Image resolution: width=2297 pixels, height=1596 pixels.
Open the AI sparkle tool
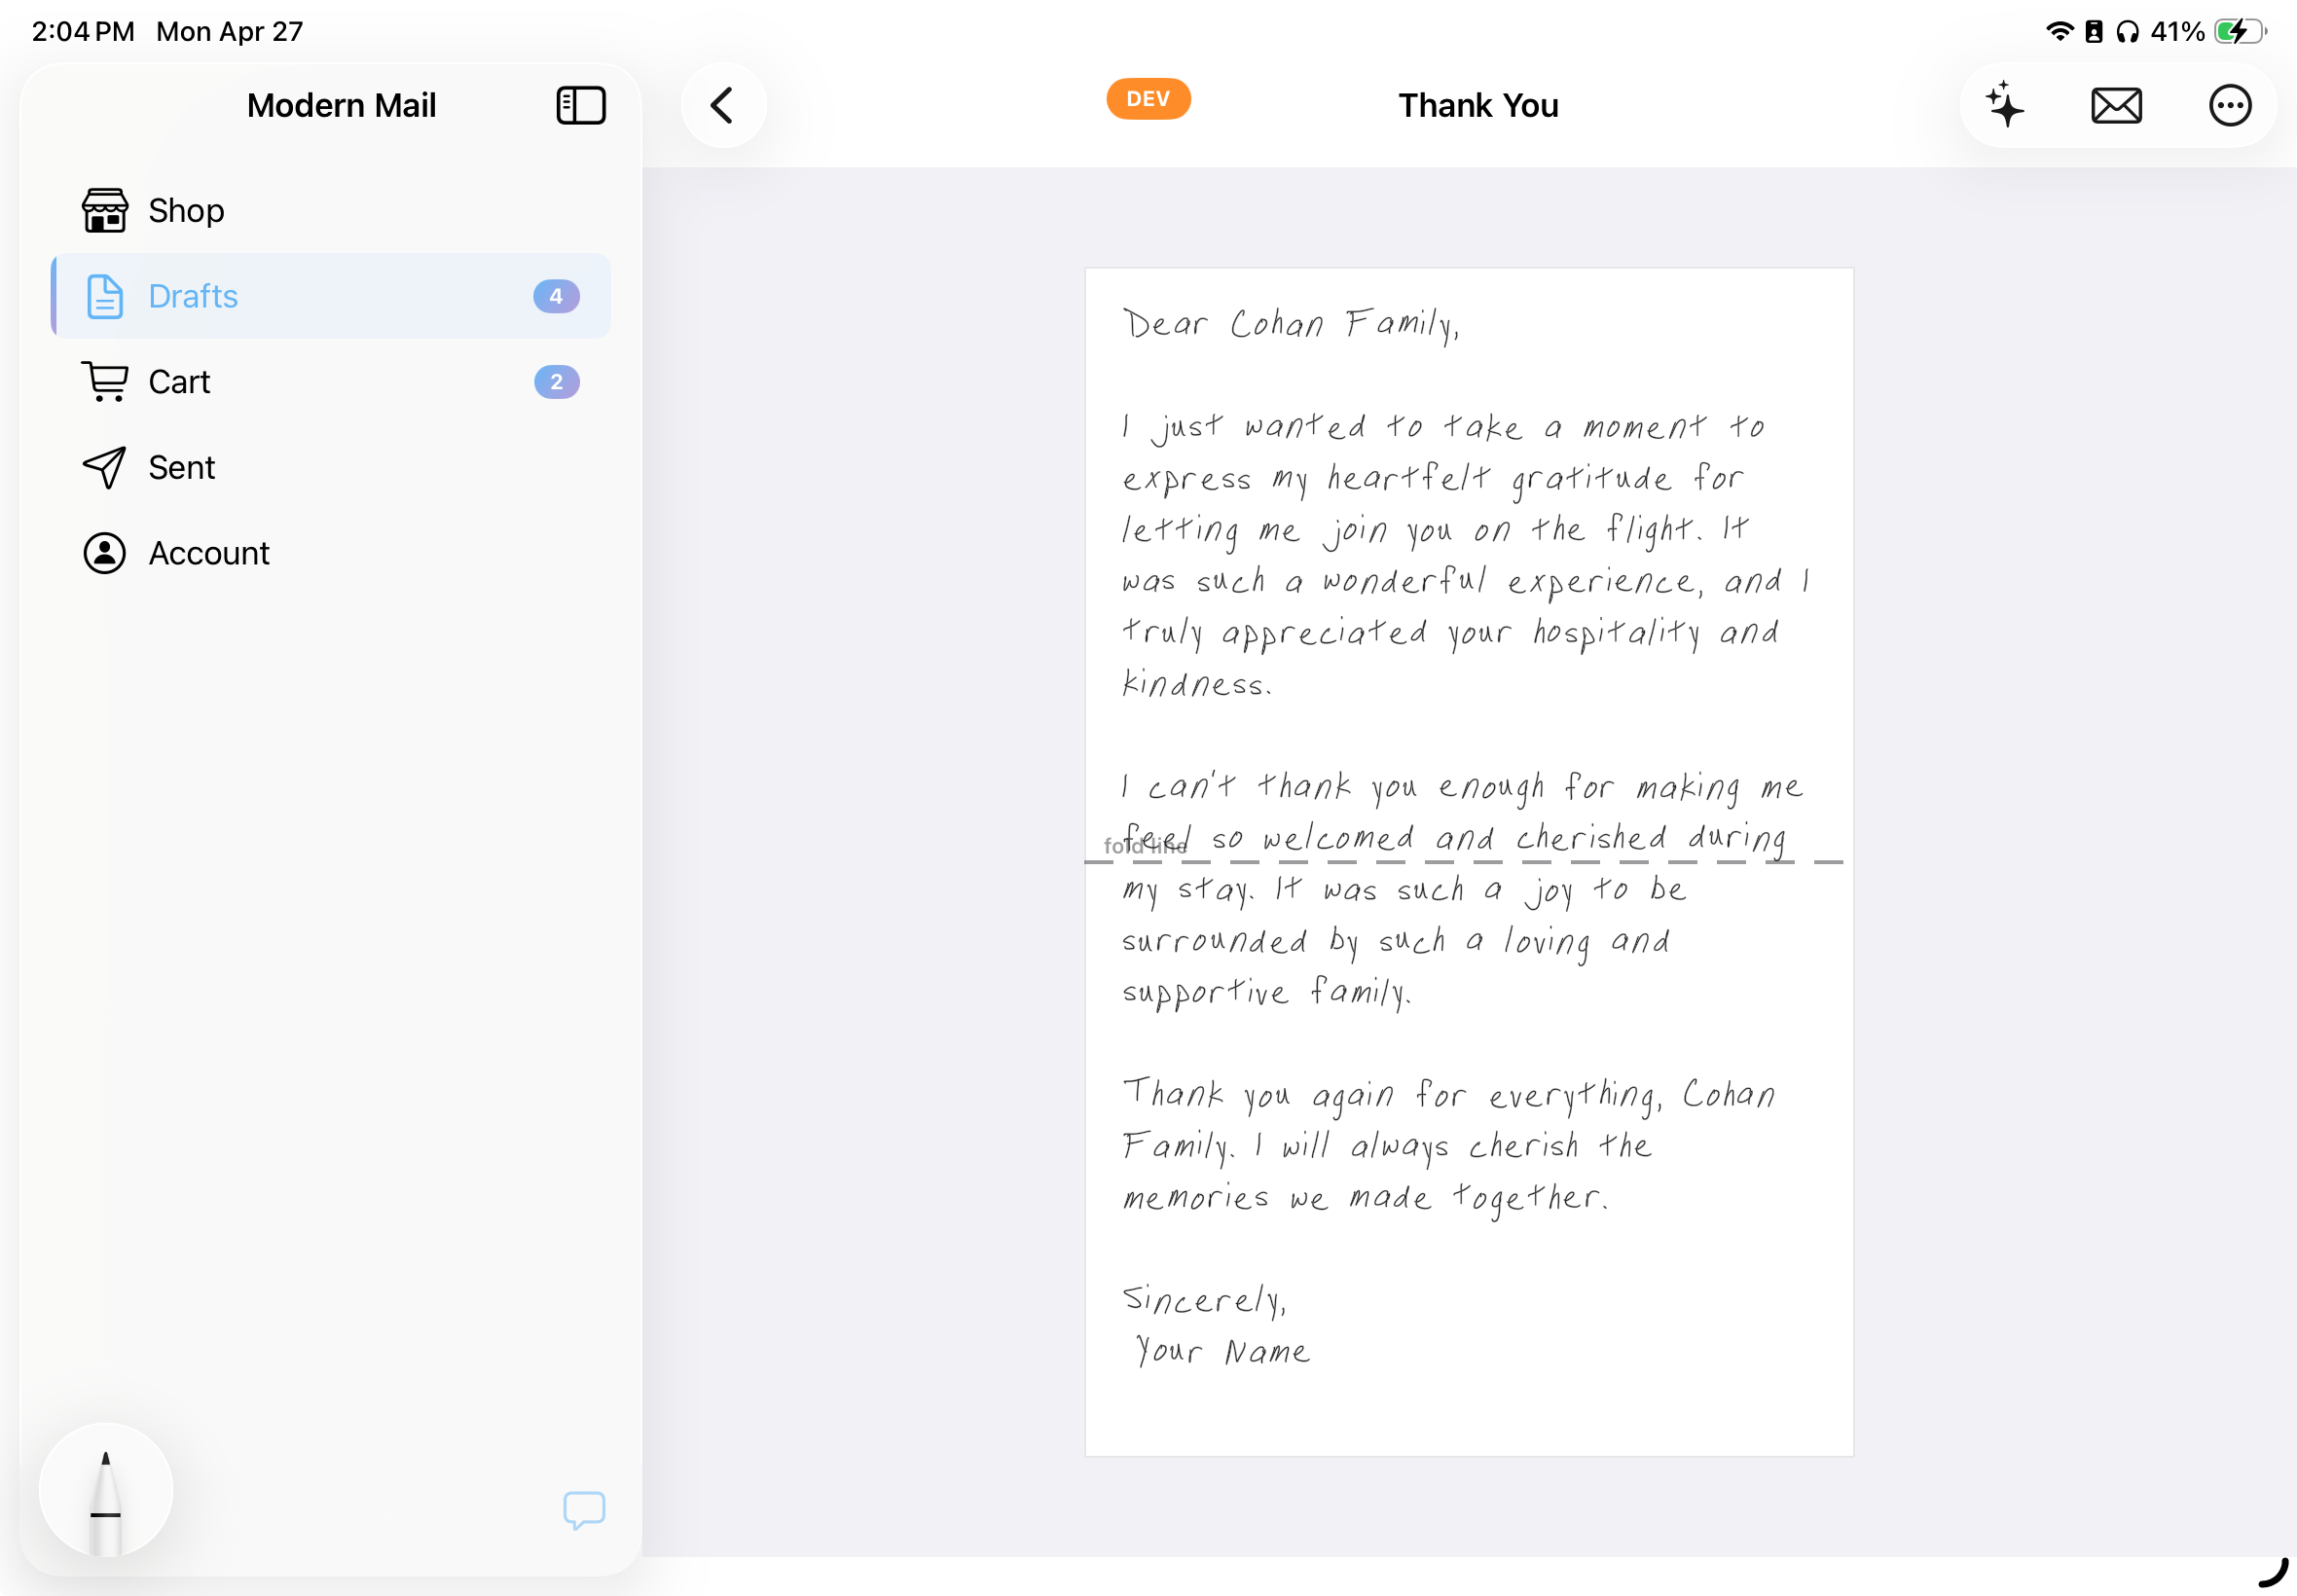pyautogui.click(x=2005, y=105)
